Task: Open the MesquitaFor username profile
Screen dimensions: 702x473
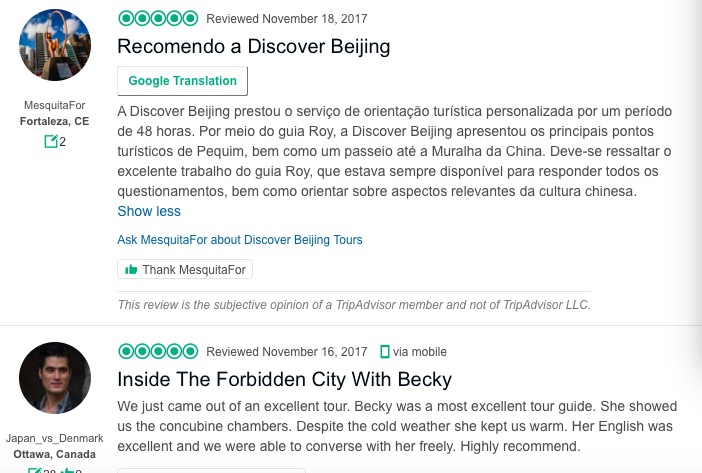Action: click(55, 106)
